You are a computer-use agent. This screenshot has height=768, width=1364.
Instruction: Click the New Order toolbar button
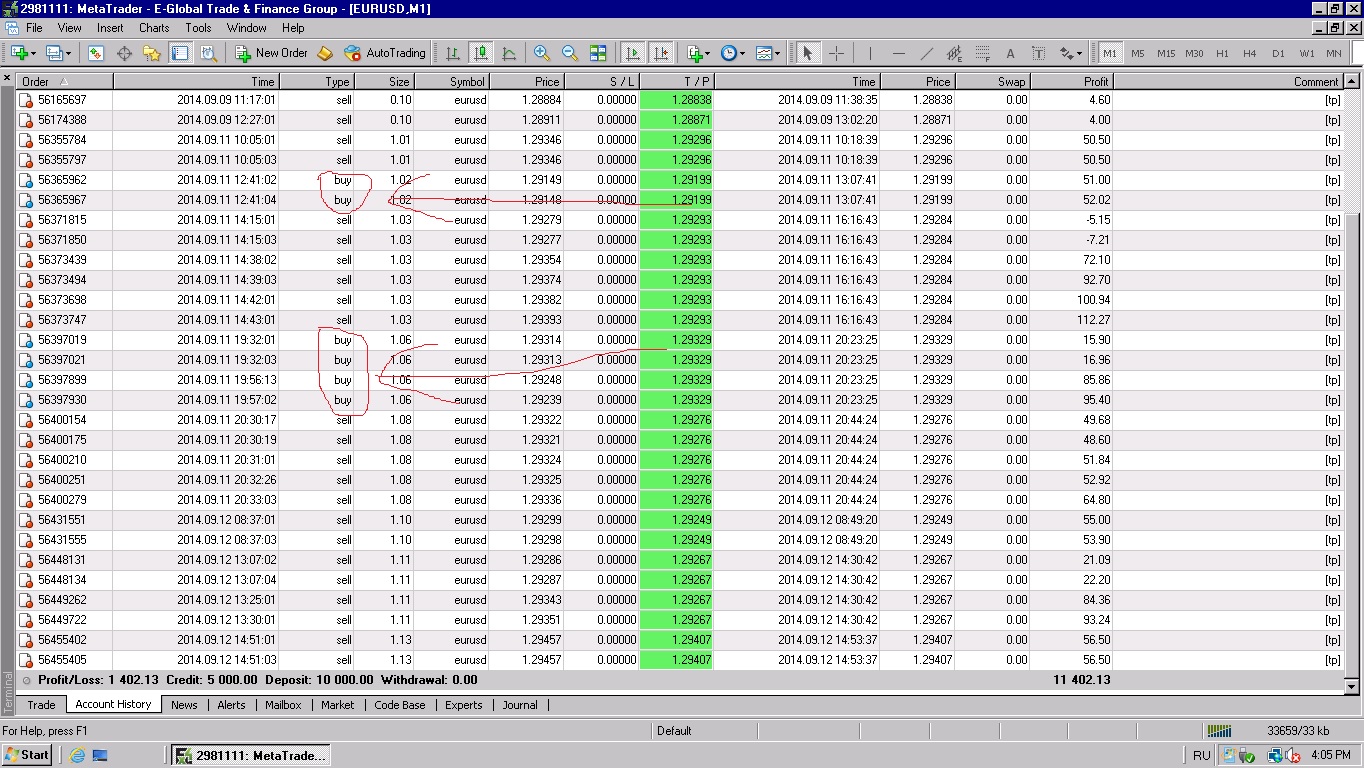(x=271, y=53)
